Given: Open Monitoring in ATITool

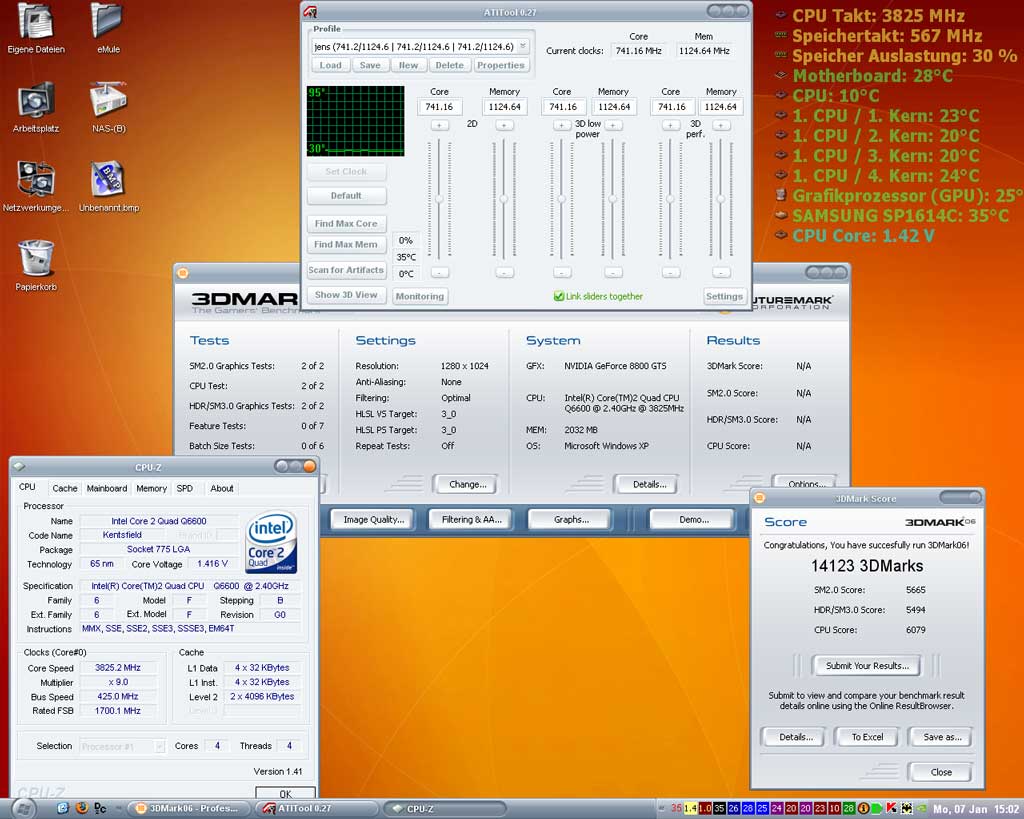Looking at the screenshot, I should 419,296.
